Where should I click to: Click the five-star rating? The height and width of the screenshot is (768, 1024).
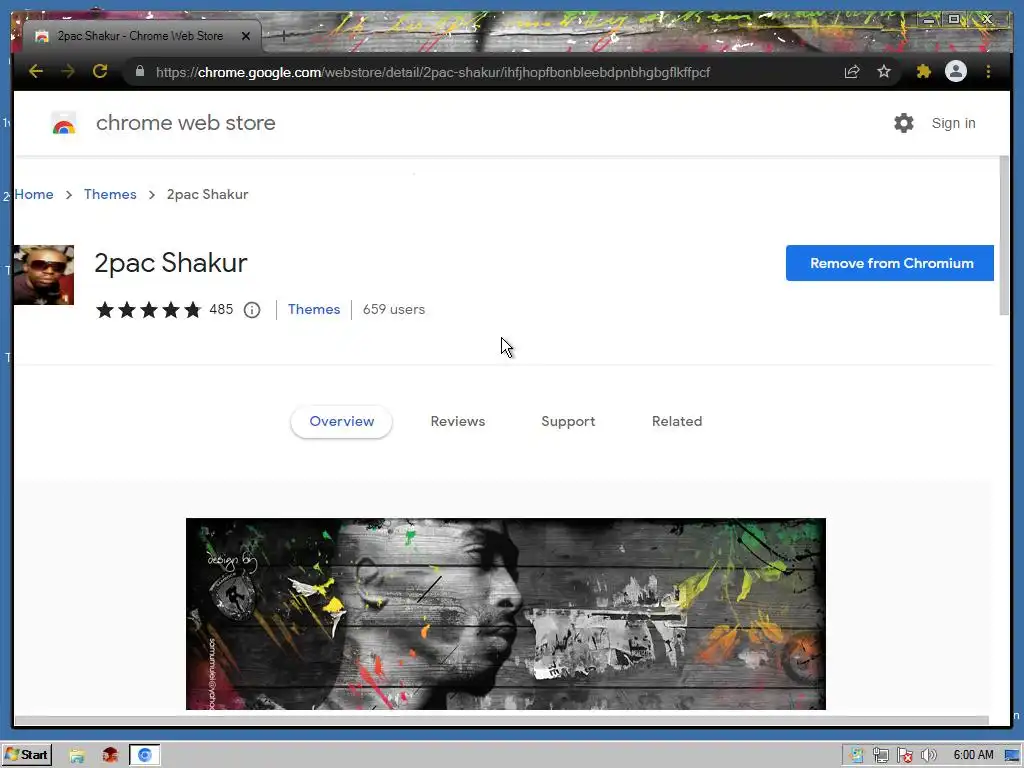point(148,310)
